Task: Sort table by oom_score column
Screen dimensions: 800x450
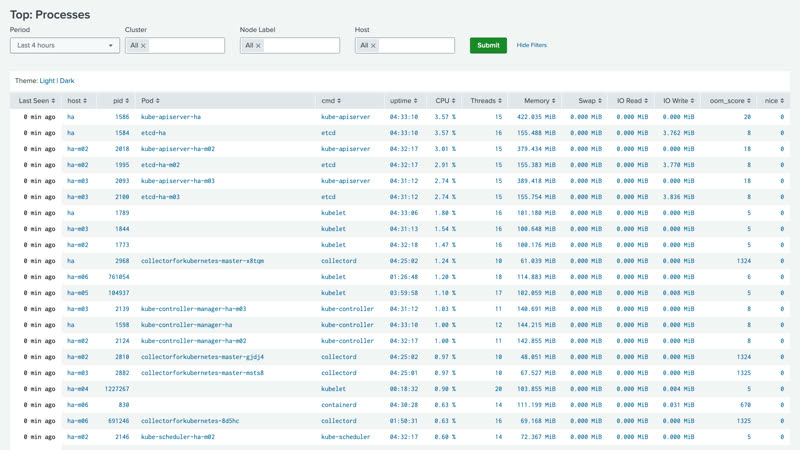Action: coord(730,101)
